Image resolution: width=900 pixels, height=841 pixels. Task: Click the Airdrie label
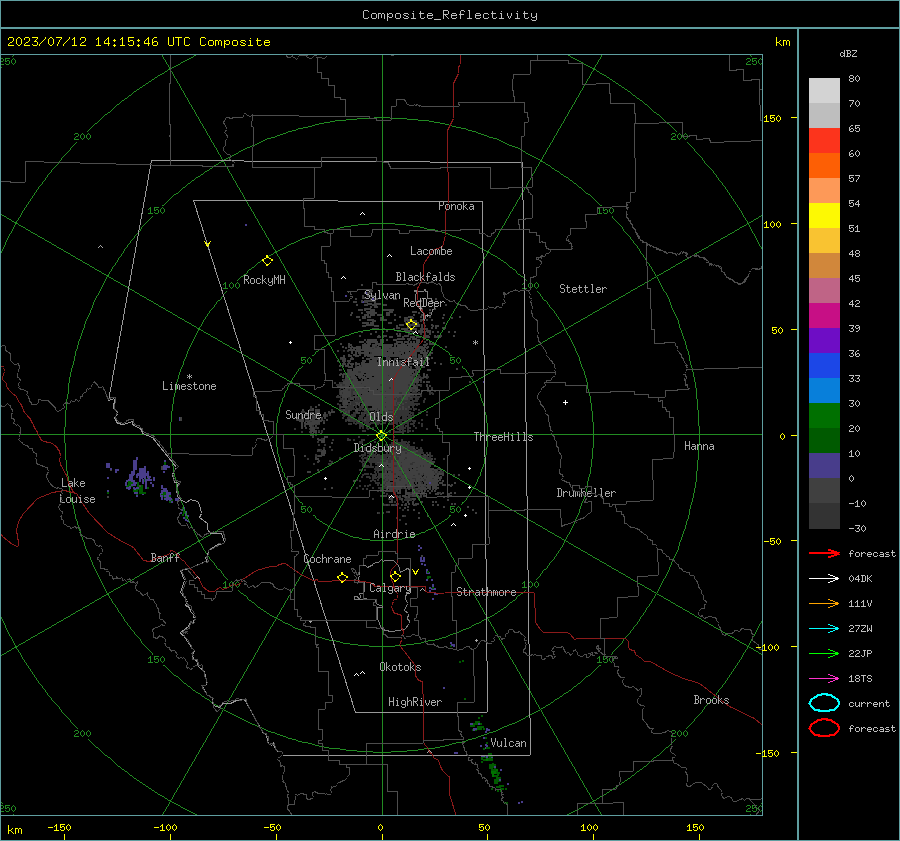[394, 534]
